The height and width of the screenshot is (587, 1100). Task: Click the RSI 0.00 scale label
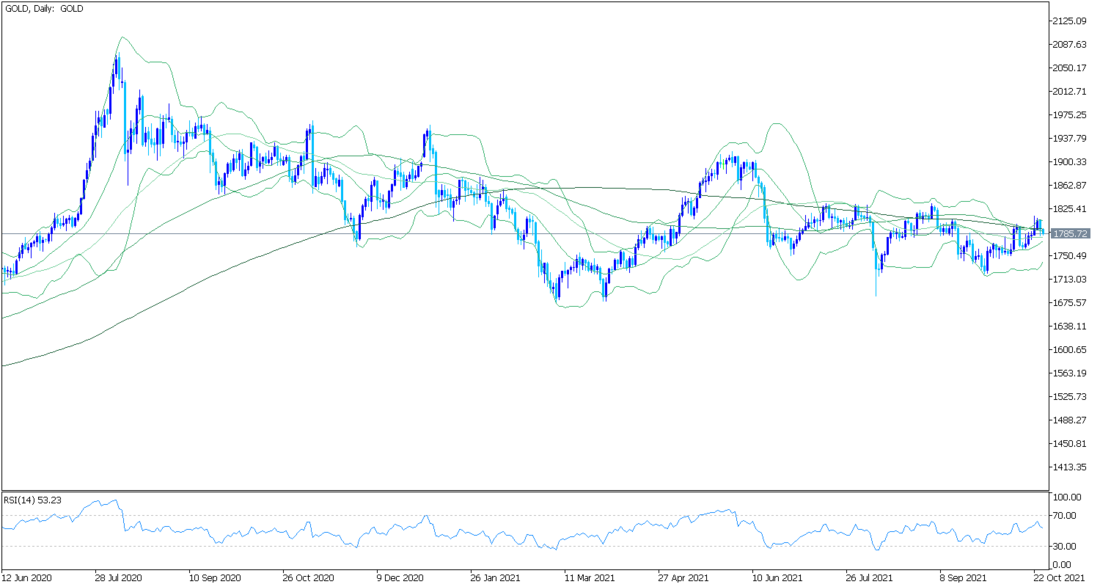coord(1063,565)
